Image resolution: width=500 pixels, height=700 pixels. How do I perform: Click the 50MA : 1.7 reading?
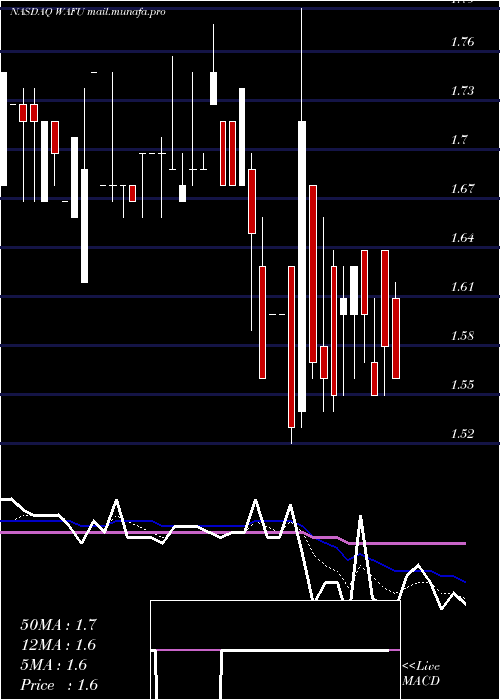tap(58, 625)
